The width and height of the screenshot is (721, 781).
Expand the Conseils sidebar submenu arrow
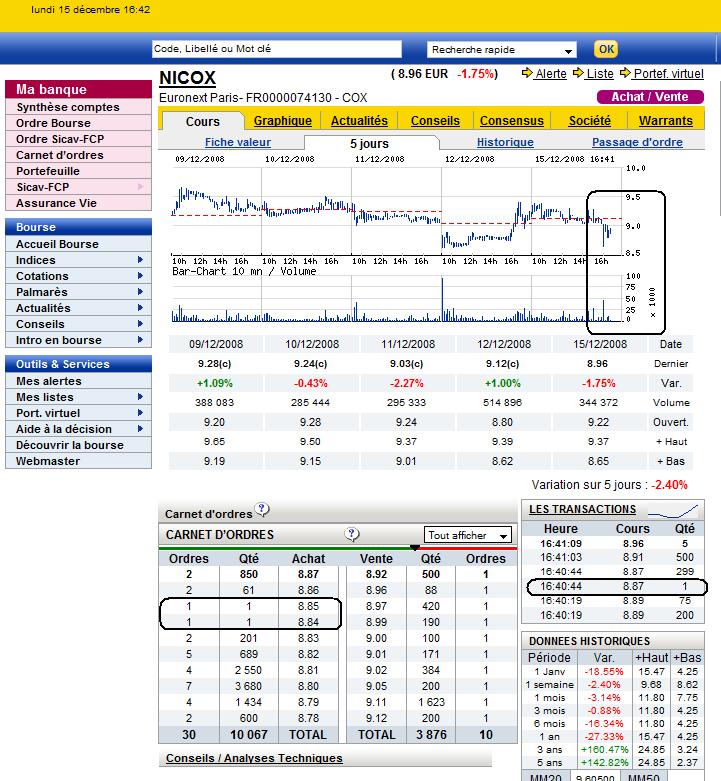click(x=140, y=323)
